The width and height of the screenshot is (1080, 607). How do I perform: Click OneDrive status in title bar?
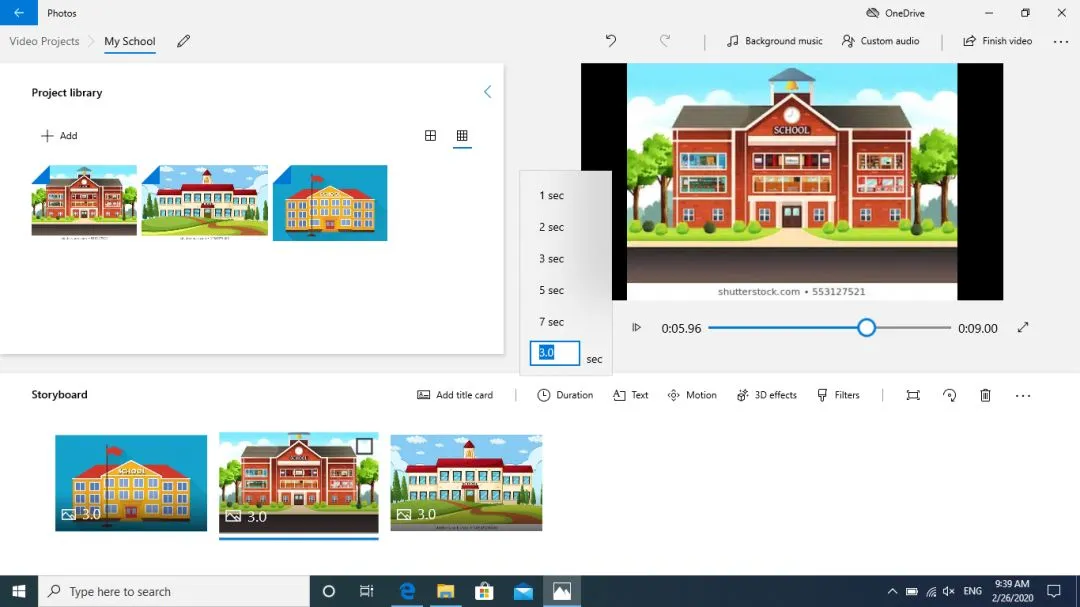(895, 13)
